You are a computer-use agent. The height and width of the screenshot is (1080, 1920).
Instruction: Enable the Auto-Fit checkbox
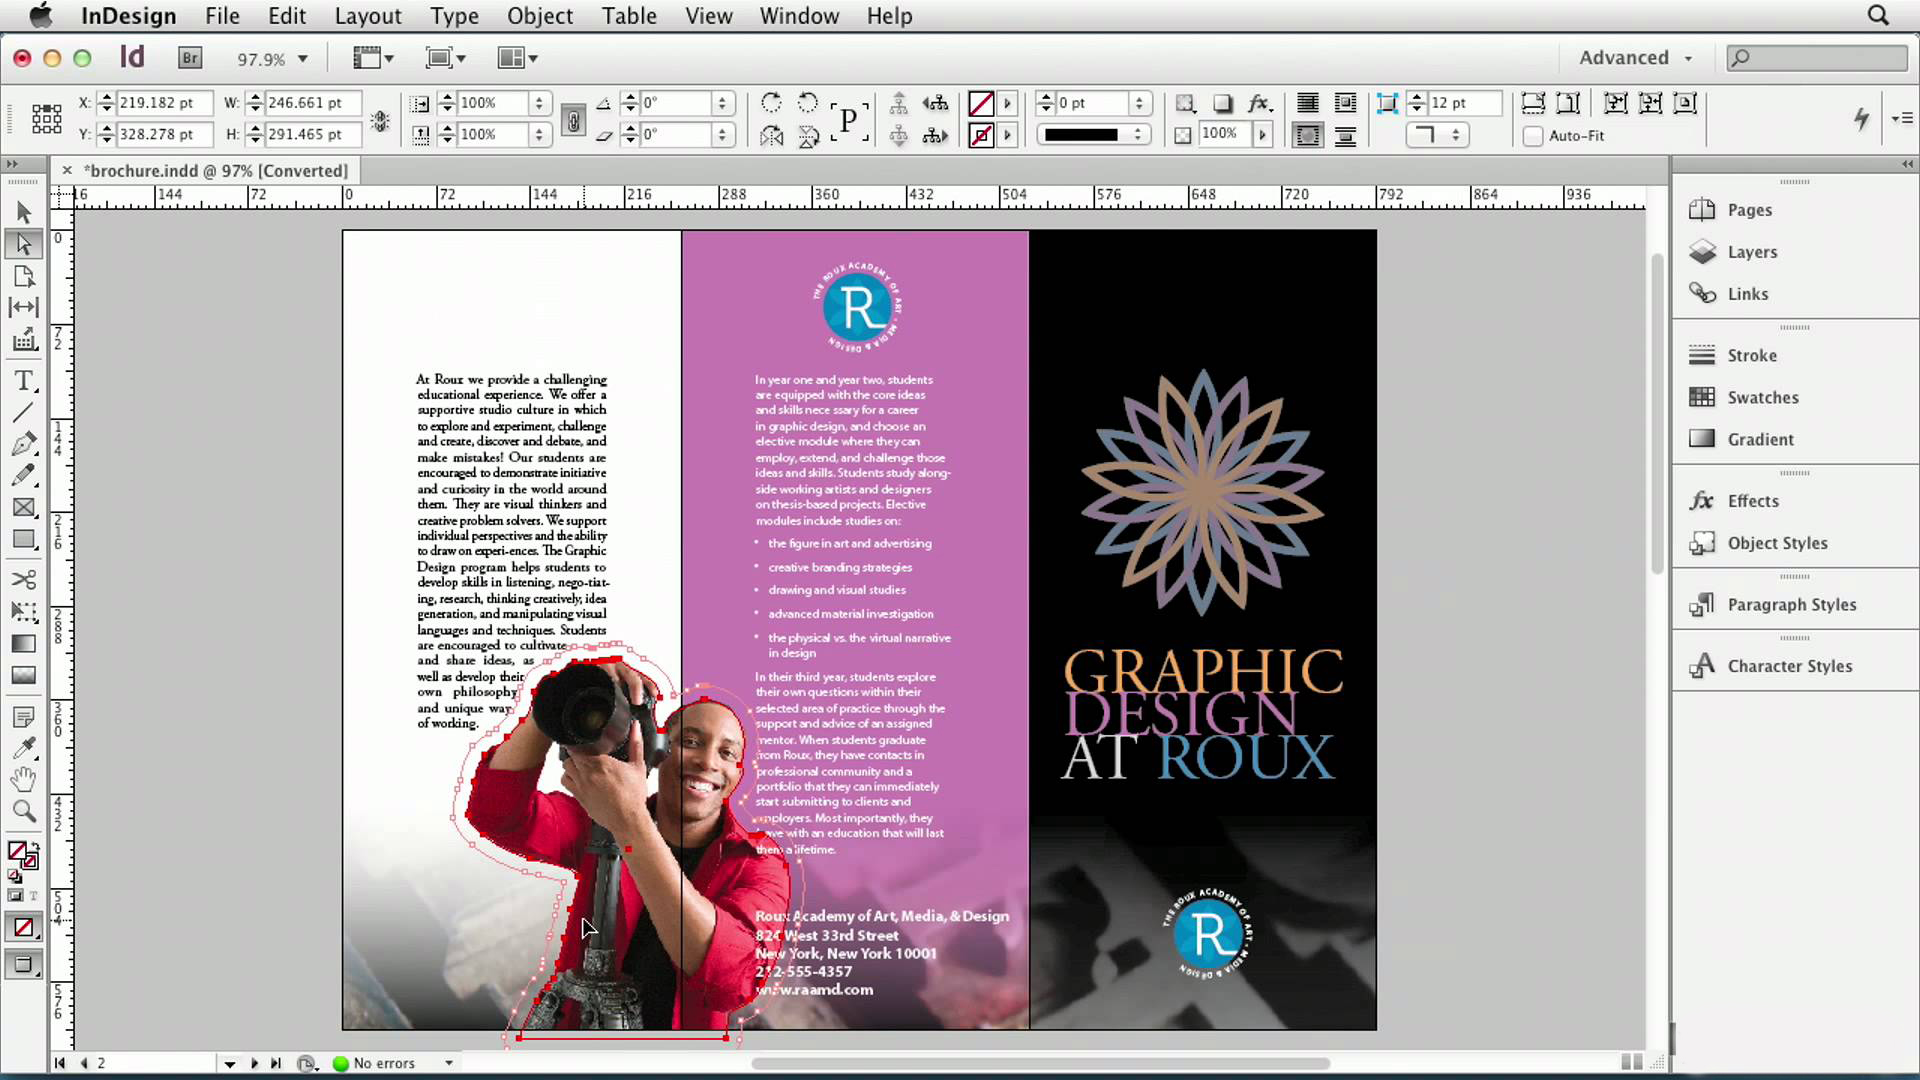(x=1533, y=136)
